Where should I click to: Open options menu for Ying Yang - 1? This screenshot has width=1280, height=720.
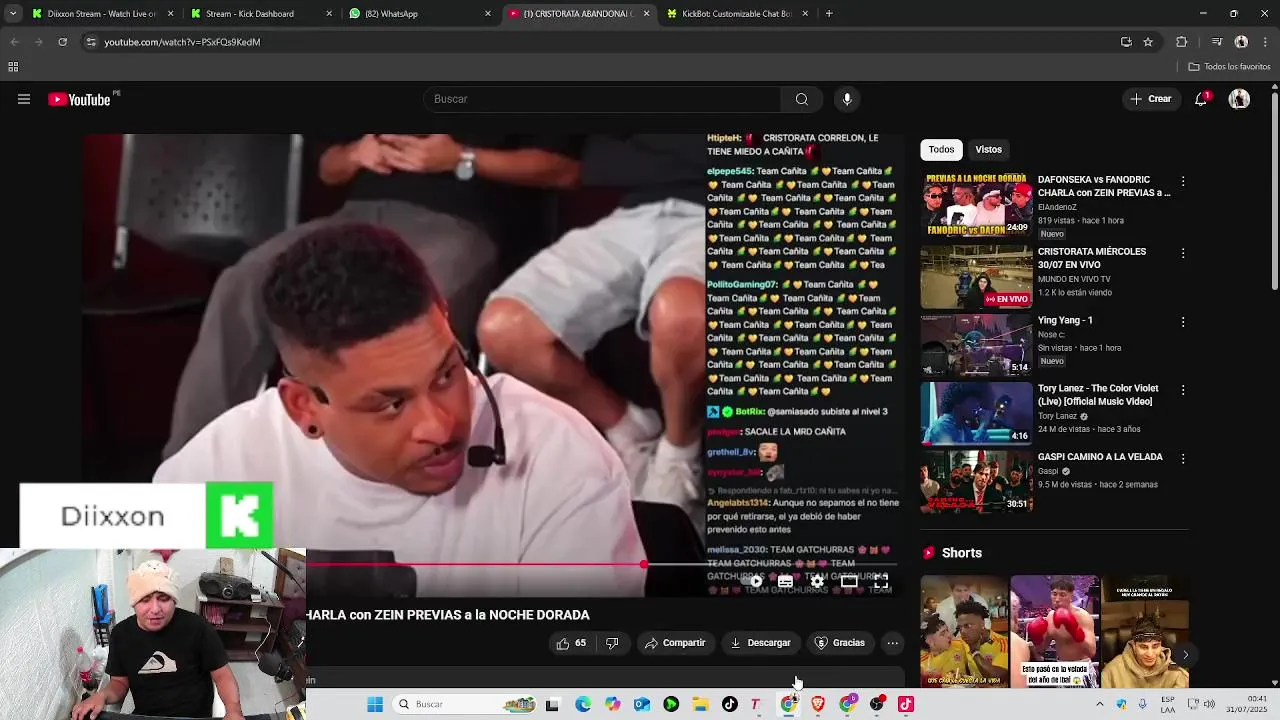point(1183,322)
